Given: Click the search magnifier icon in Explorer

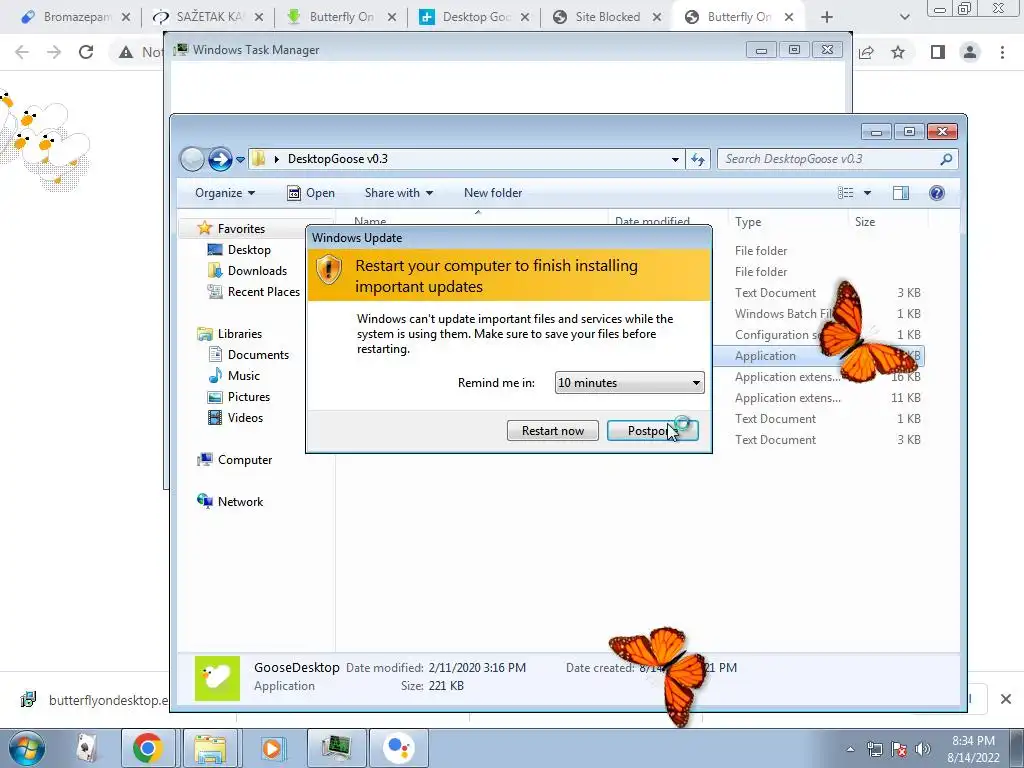Looking at the screenshot, I should click(946, 159).
